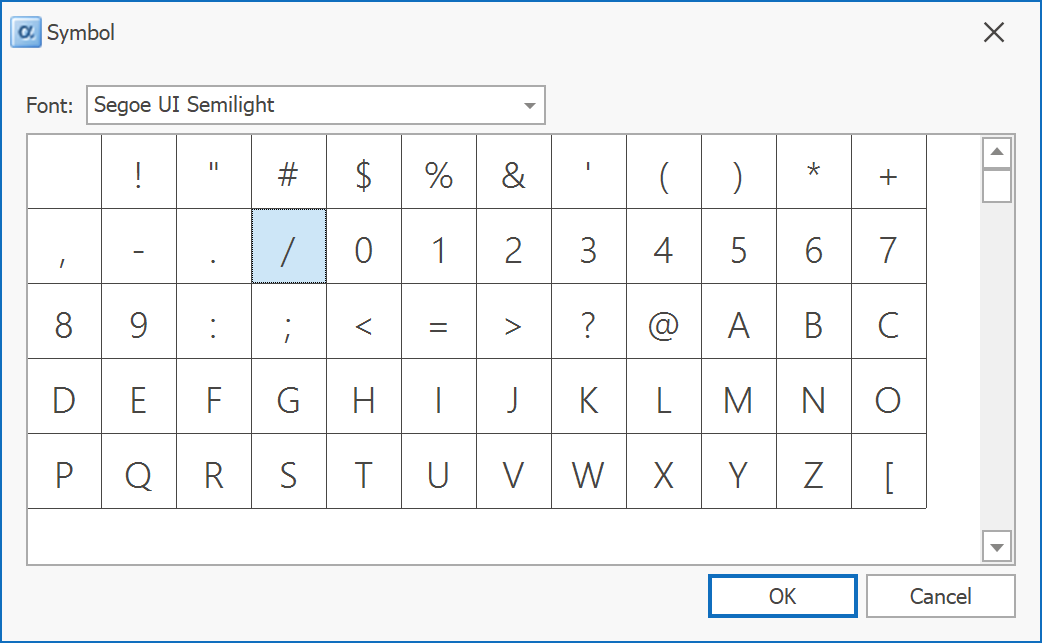Click the hash # symbol cell
This screenshot has width=1042, height=643.
tap(289, 172)
